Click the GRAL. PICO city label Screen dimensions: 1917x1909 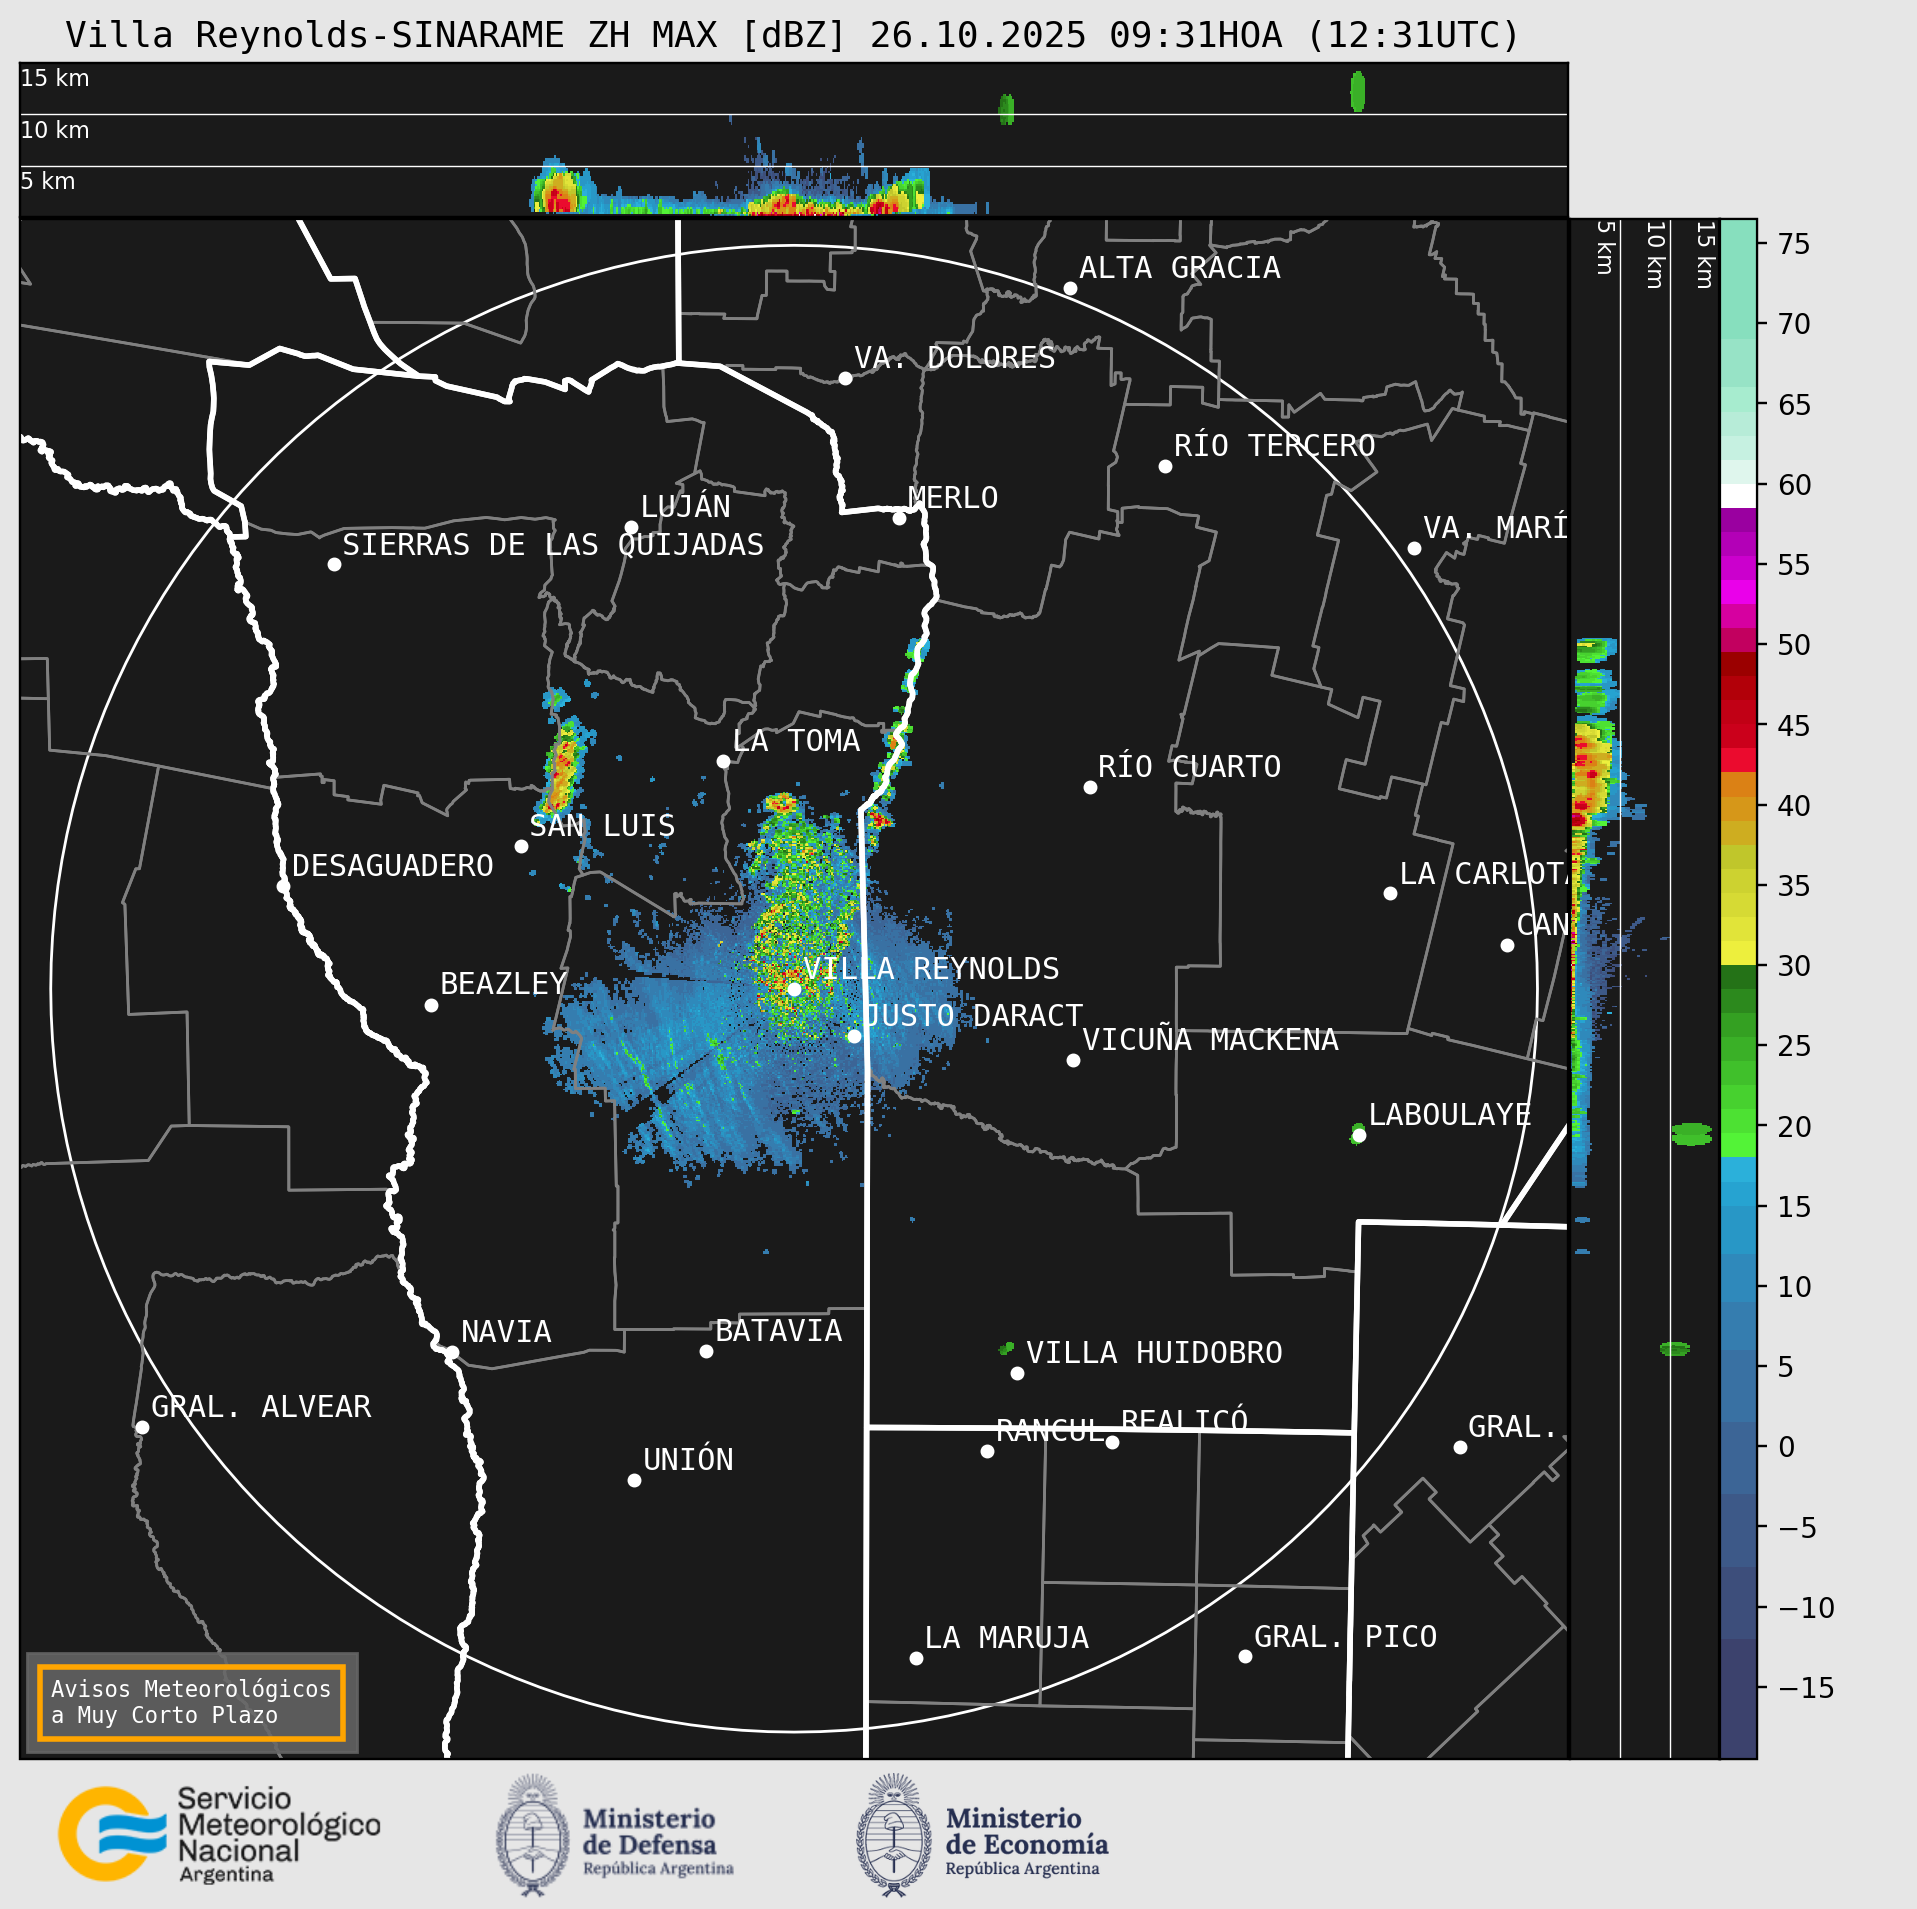[1346, 1637]
